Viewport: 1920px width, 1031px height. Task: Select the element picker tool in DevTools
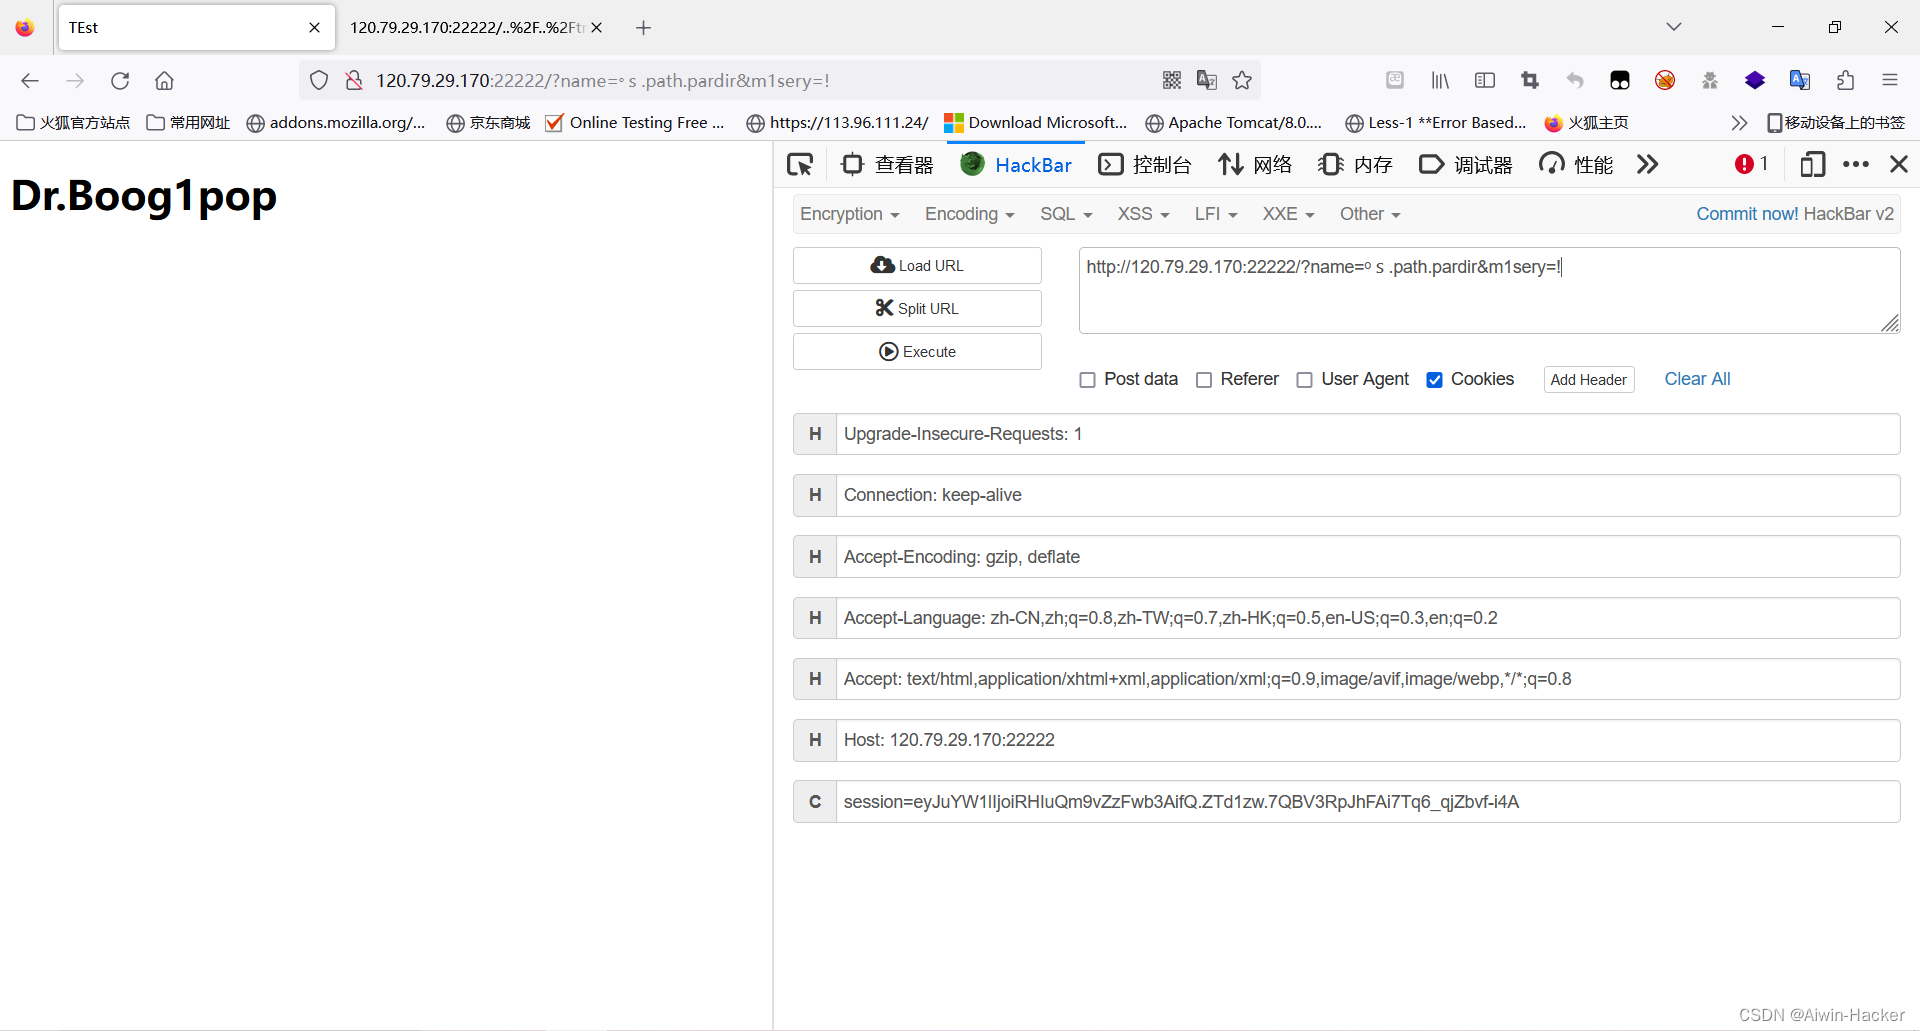click(x=799, y=164)
